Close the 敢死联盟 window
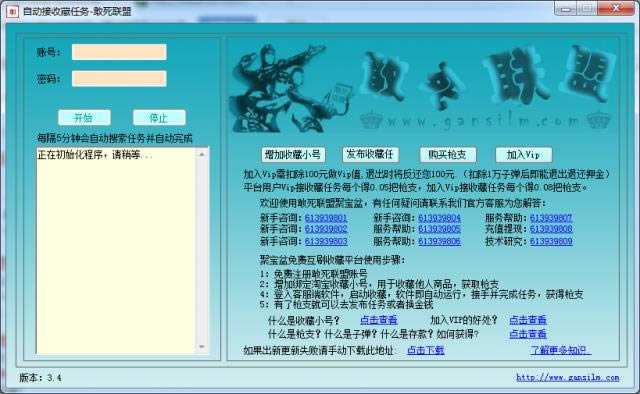640x394 pixels. (x=617, y=9)
